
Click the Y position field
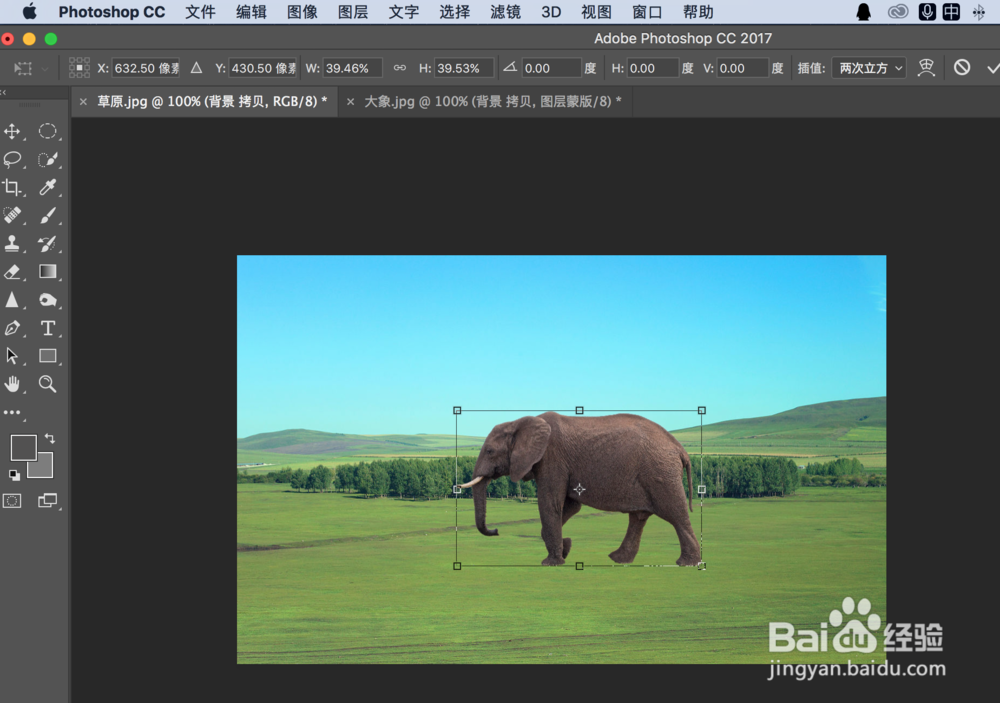click(263, 68)
